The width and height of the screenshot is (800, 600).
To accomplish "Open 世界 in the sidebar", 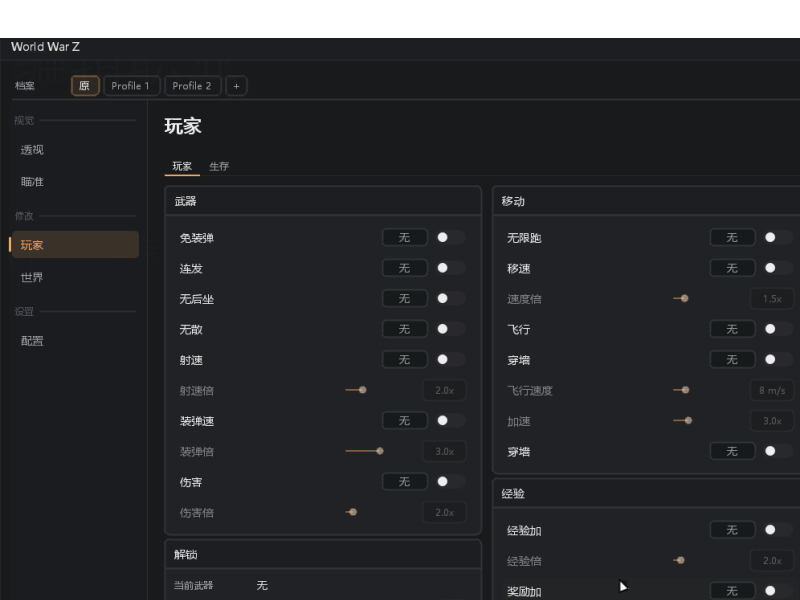I will (75, 277).
